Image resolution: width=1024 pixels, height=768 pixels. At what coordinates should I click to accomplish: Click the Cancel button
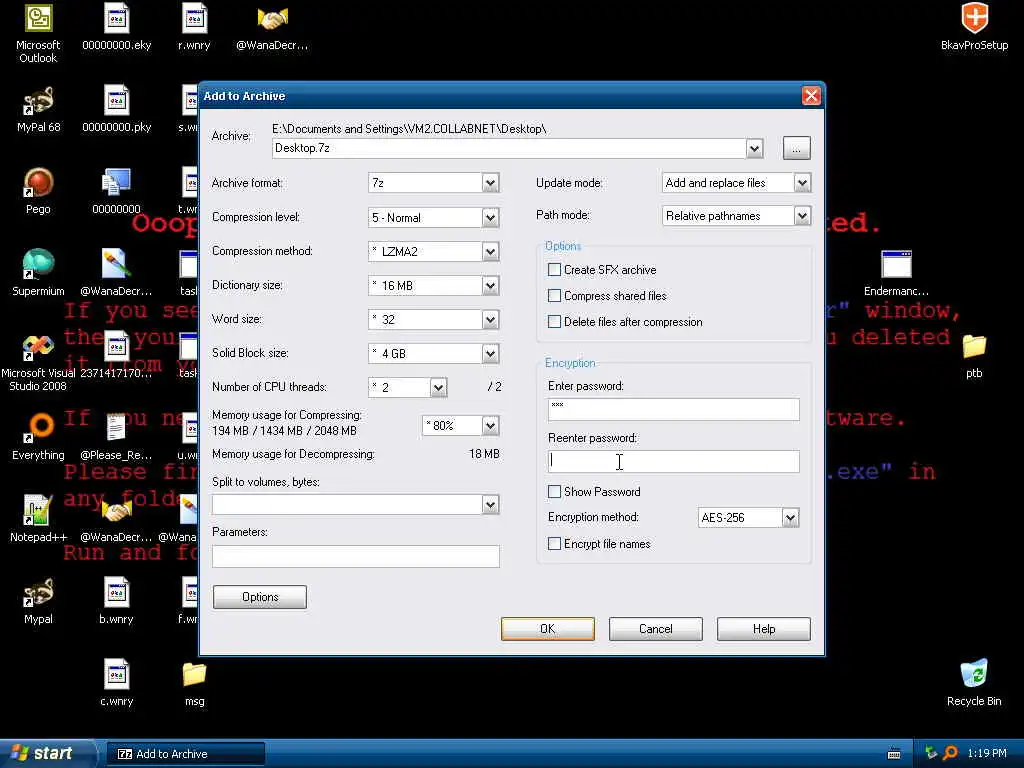pyautogui.click(x=656, y=629)
